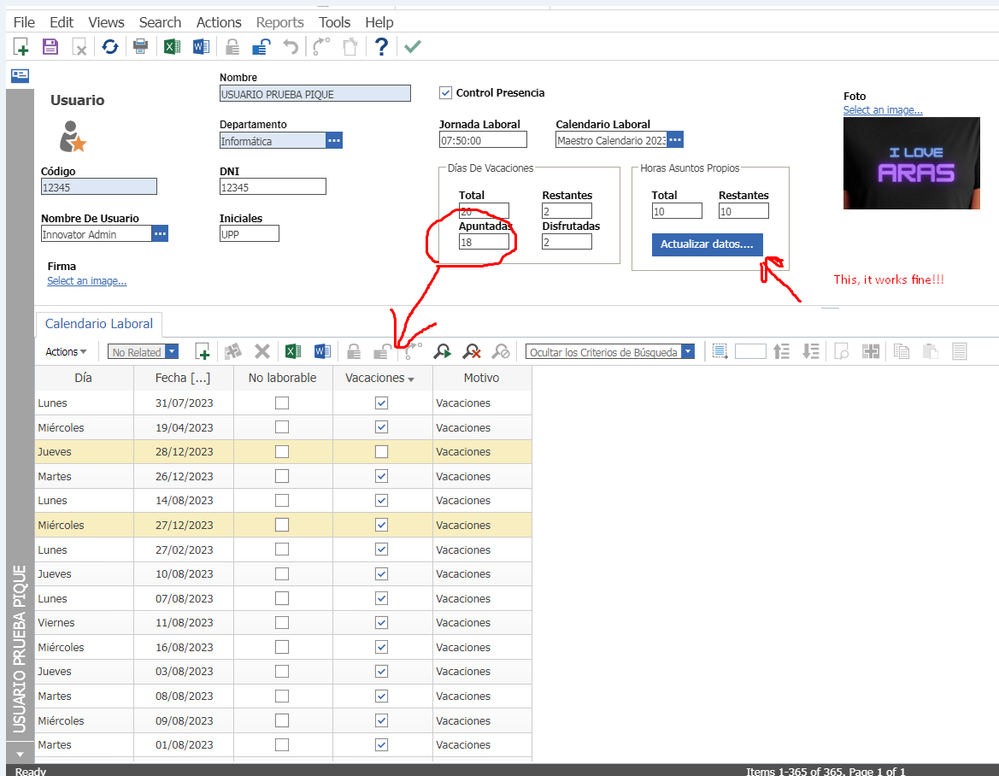The image size is (999, 776).
Task: Open the Tools menu
Action: 334,22
